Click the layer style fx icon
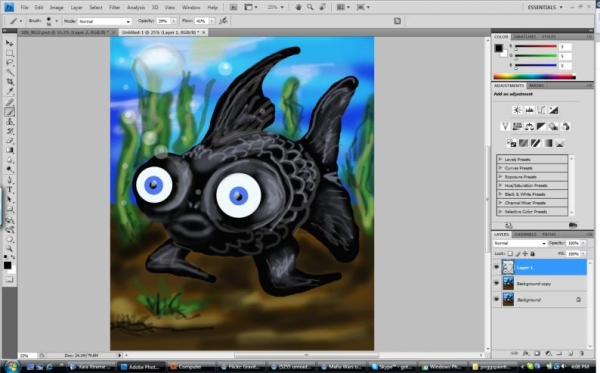600x373 pixels. point(526,353)
